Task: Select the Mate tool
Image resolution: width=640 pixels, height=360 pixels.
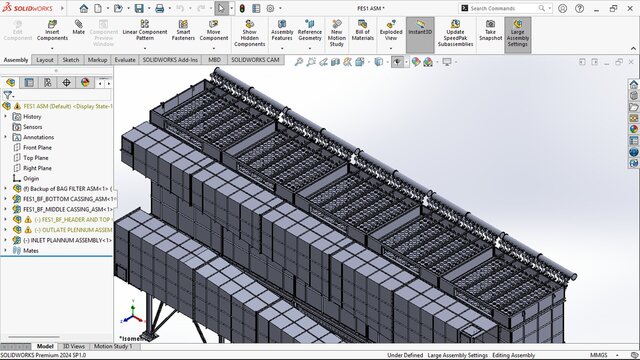Action: 78,28
